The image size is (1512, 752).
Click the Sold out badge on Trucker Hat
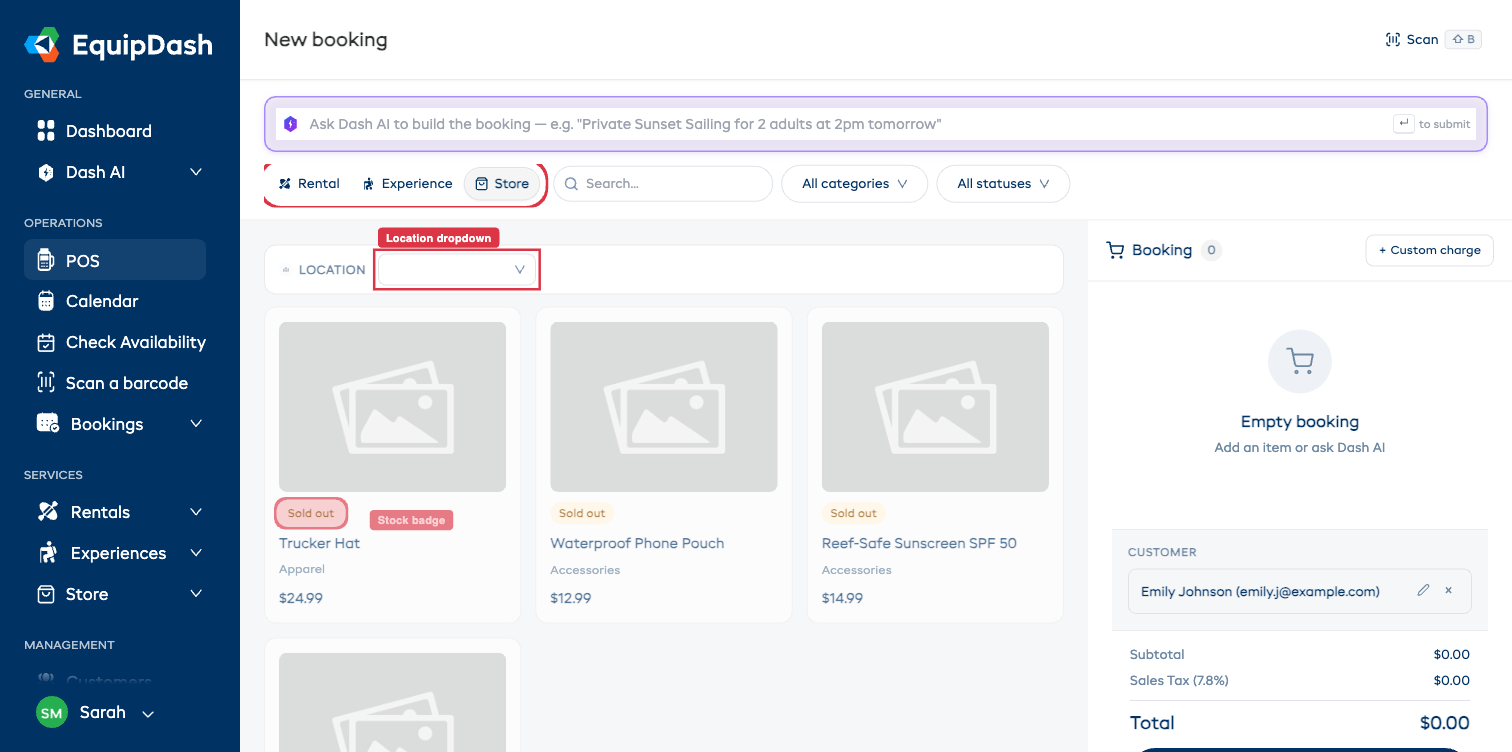(x=311, y=513)
